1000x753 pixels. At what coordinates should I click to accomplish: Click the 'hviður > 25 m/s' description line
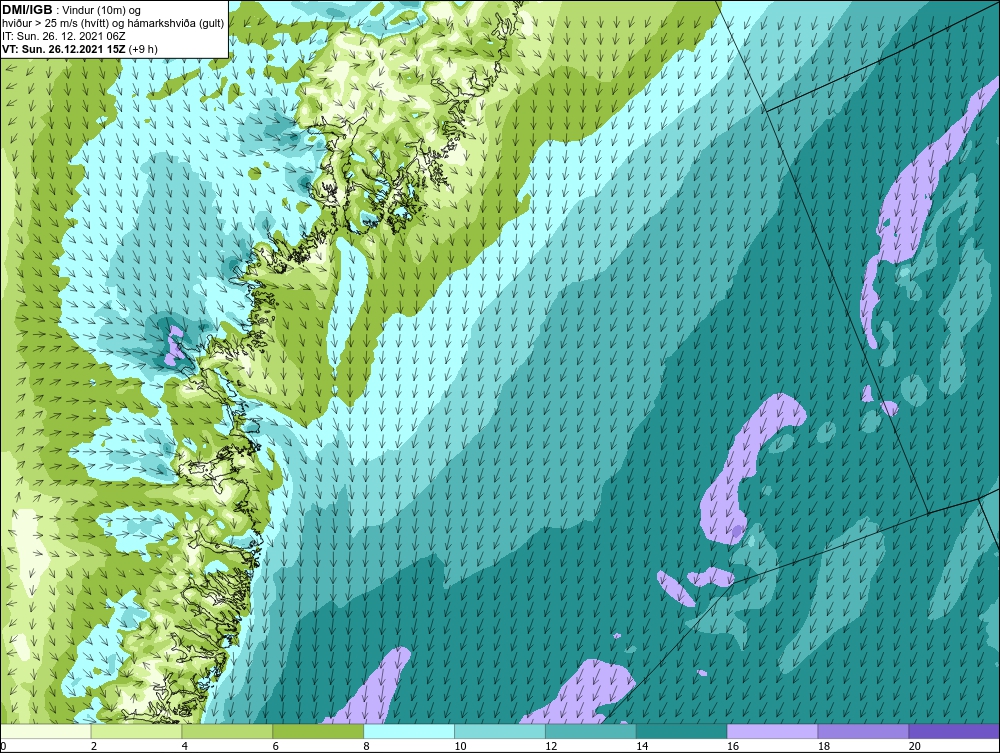point(114,24)
